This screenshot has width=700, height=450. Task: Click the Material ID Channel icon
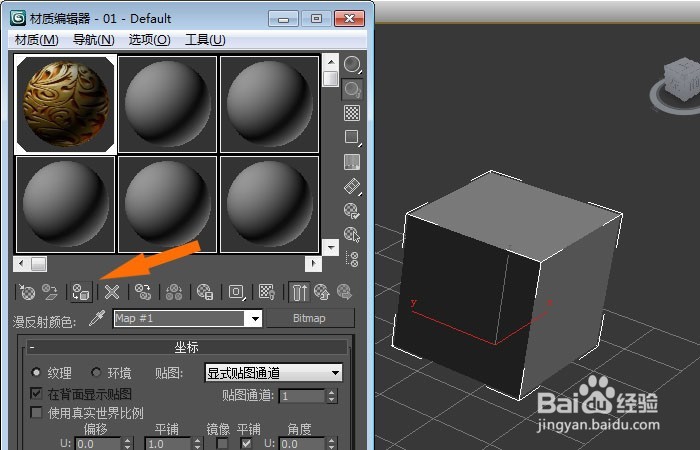(x=237, y=292)
